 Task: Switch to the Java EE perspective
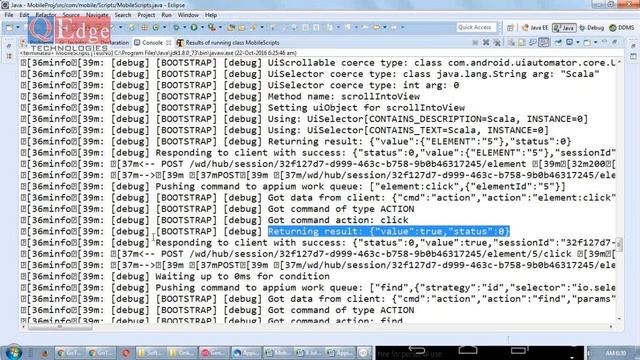(535, 28)
